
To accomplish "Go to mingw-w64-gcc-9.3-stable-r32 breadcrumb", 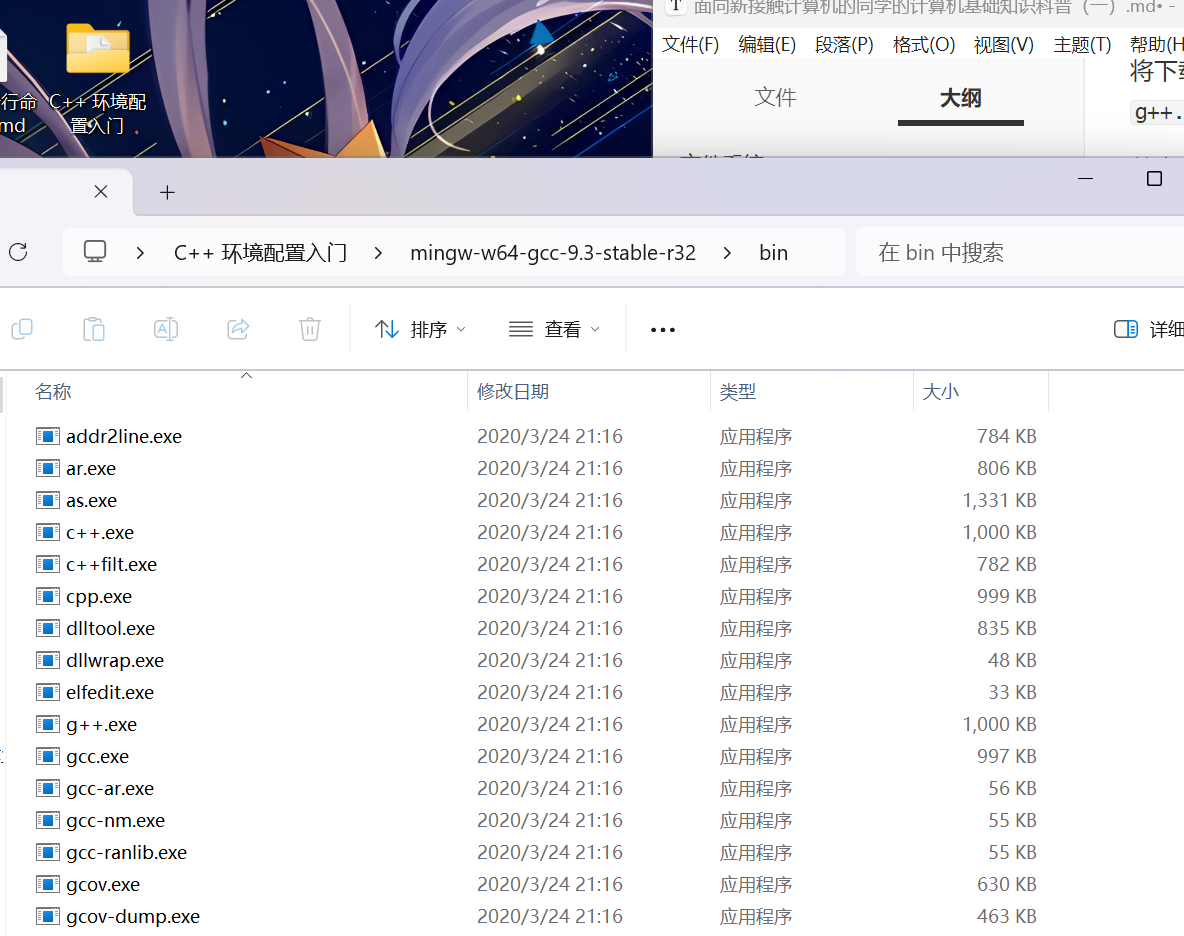I will (x=553, y=253).
